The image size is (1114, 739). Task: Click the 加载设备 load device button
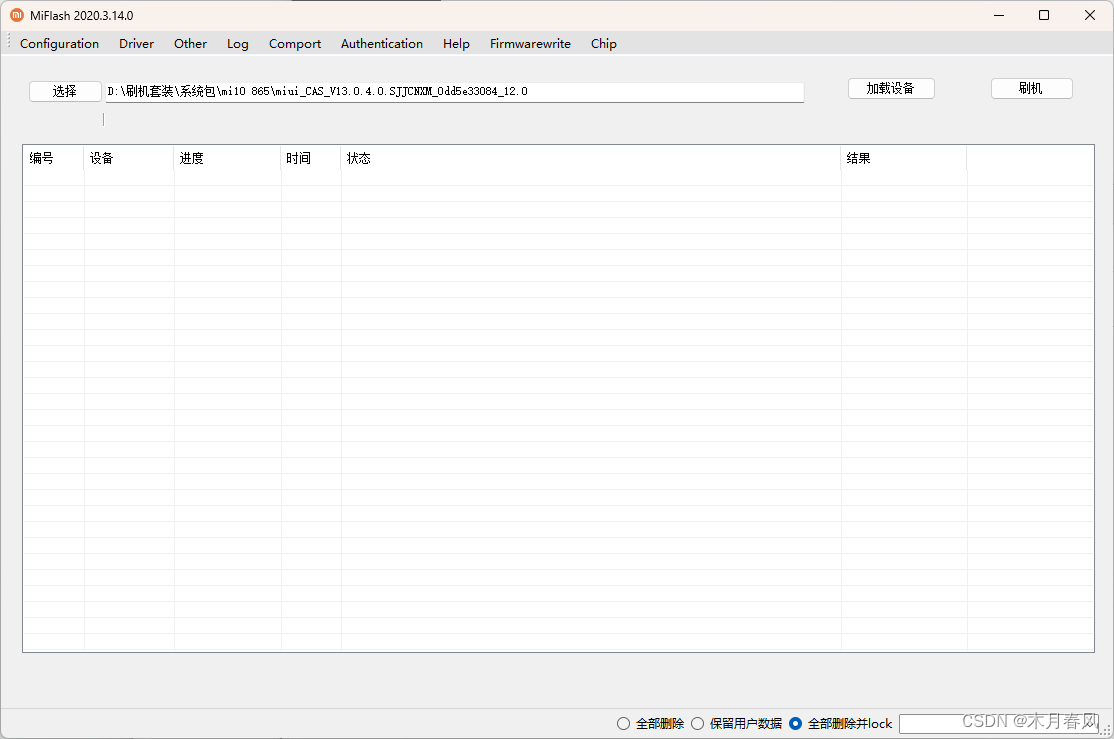tap(891, 88)
